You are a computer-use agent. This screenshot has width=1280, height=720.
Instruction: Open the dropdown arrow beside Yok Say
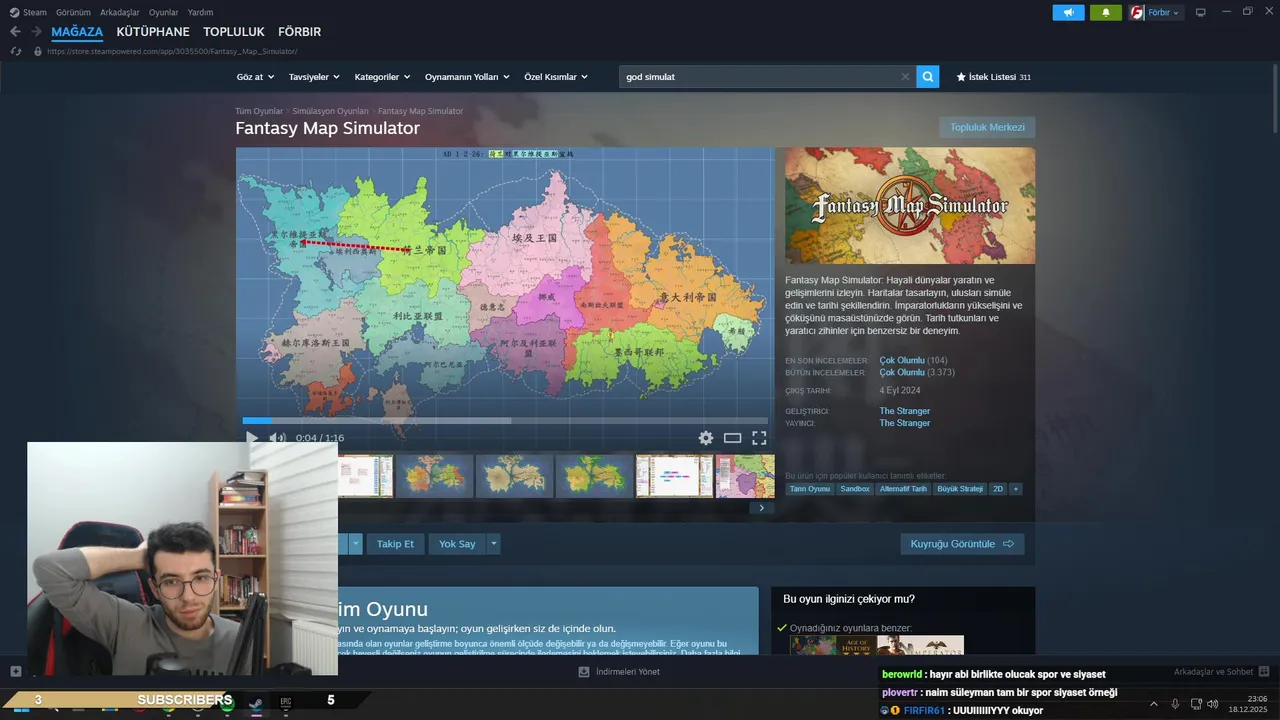(x=493, y=544)
